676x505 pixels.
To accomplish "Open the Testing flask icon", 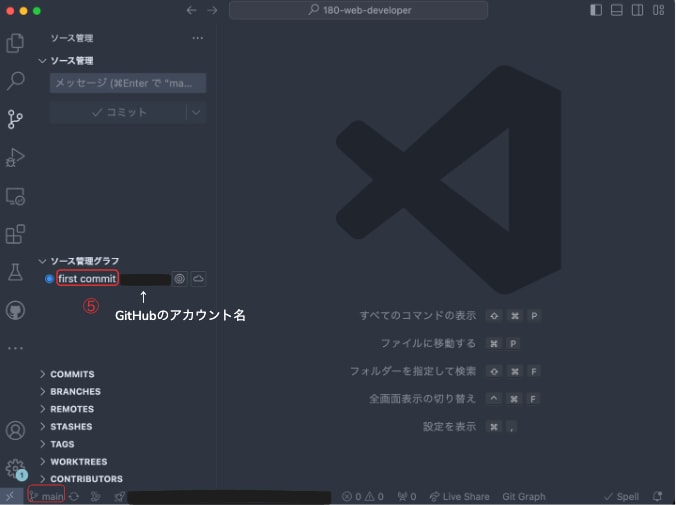I will click(15, 273).
